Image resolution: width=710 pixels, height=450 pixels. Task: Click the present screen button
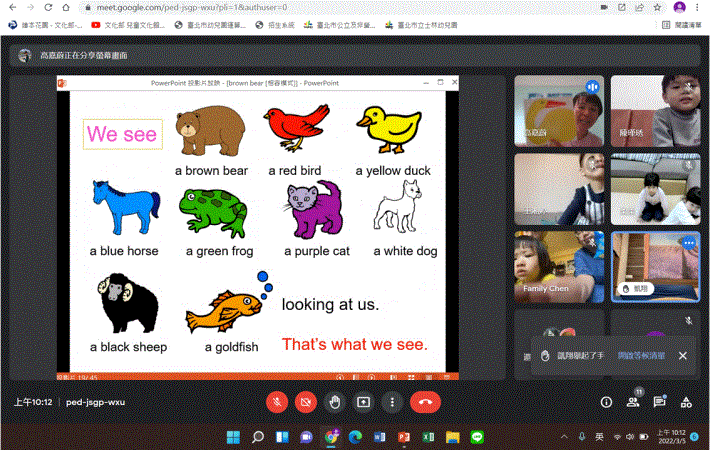pos(364,402)
